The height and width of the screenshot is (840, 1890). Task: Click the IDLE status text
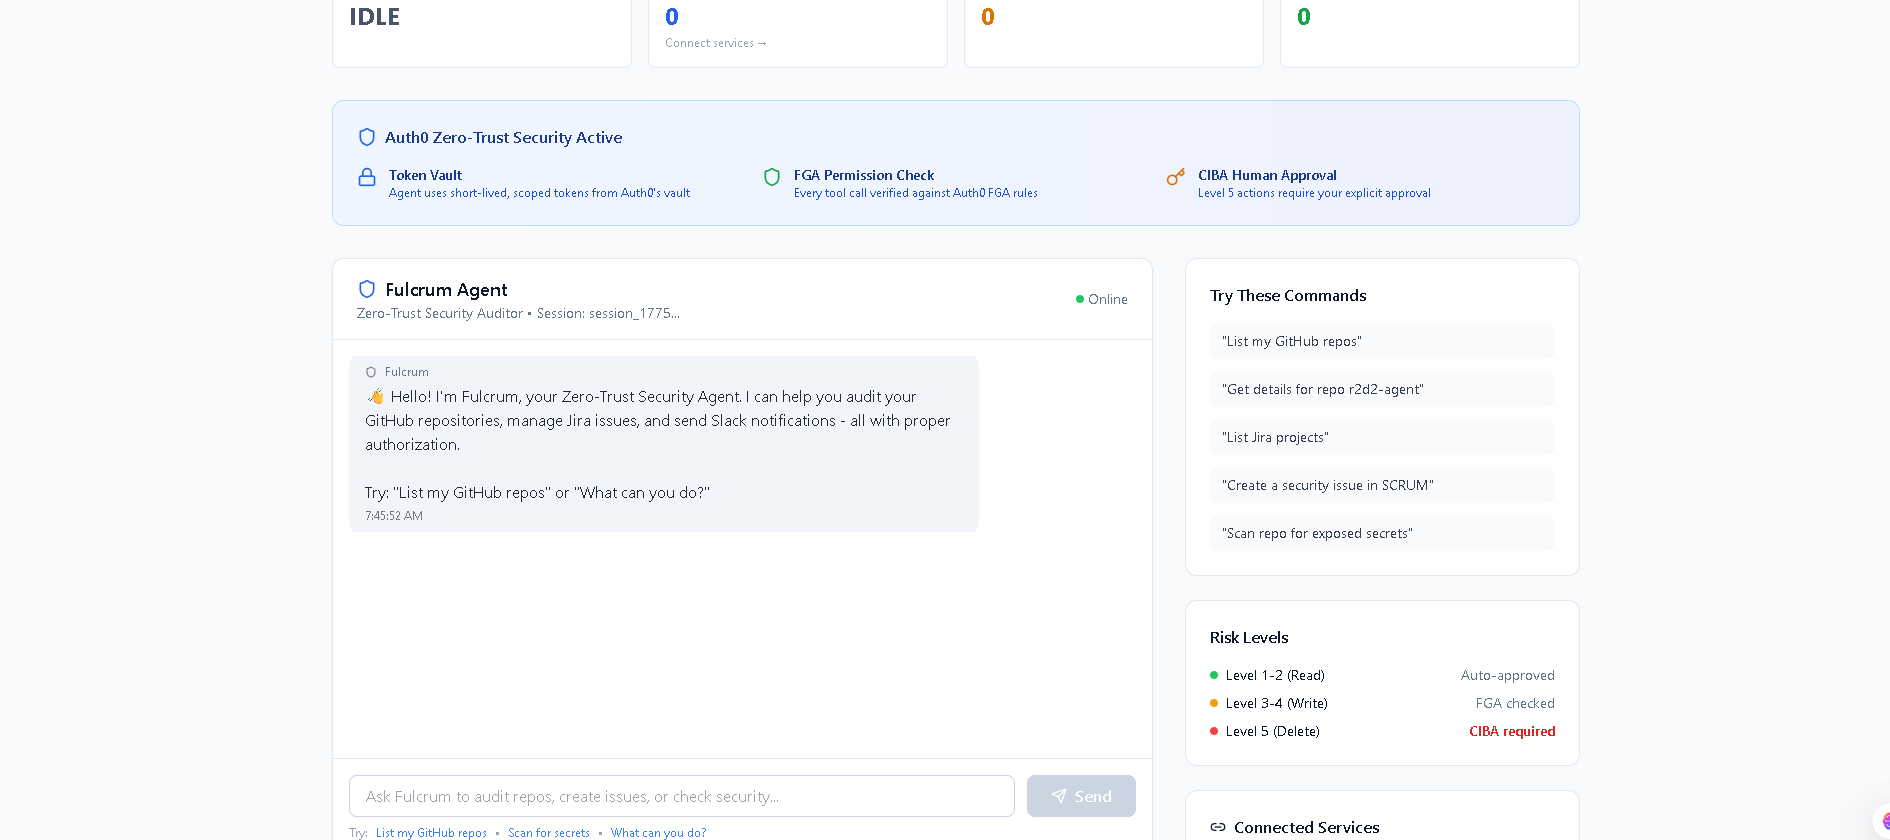pyautogui.click(x=374, y=17)
